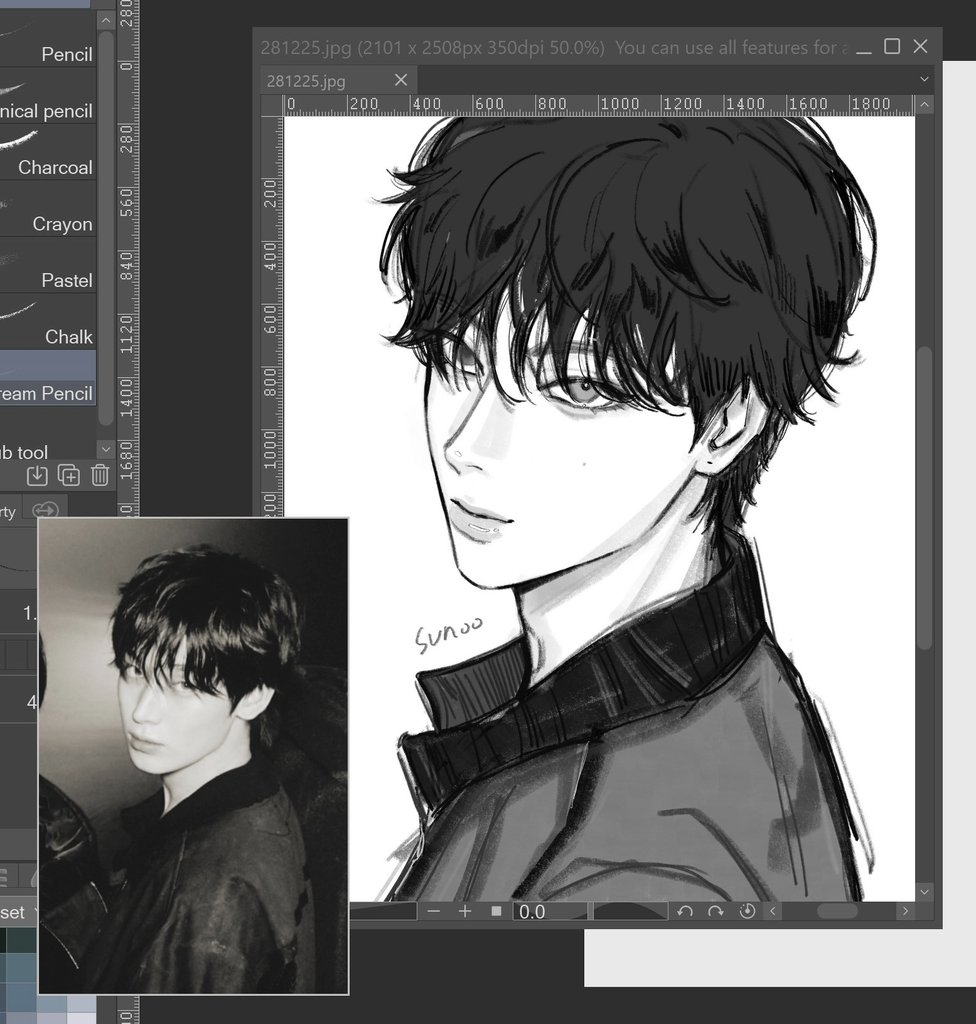The width and height of the screenshot is (976, 1024).
Task: Maximize the 281225.jpg canvas window
Action: click(892, 46)
